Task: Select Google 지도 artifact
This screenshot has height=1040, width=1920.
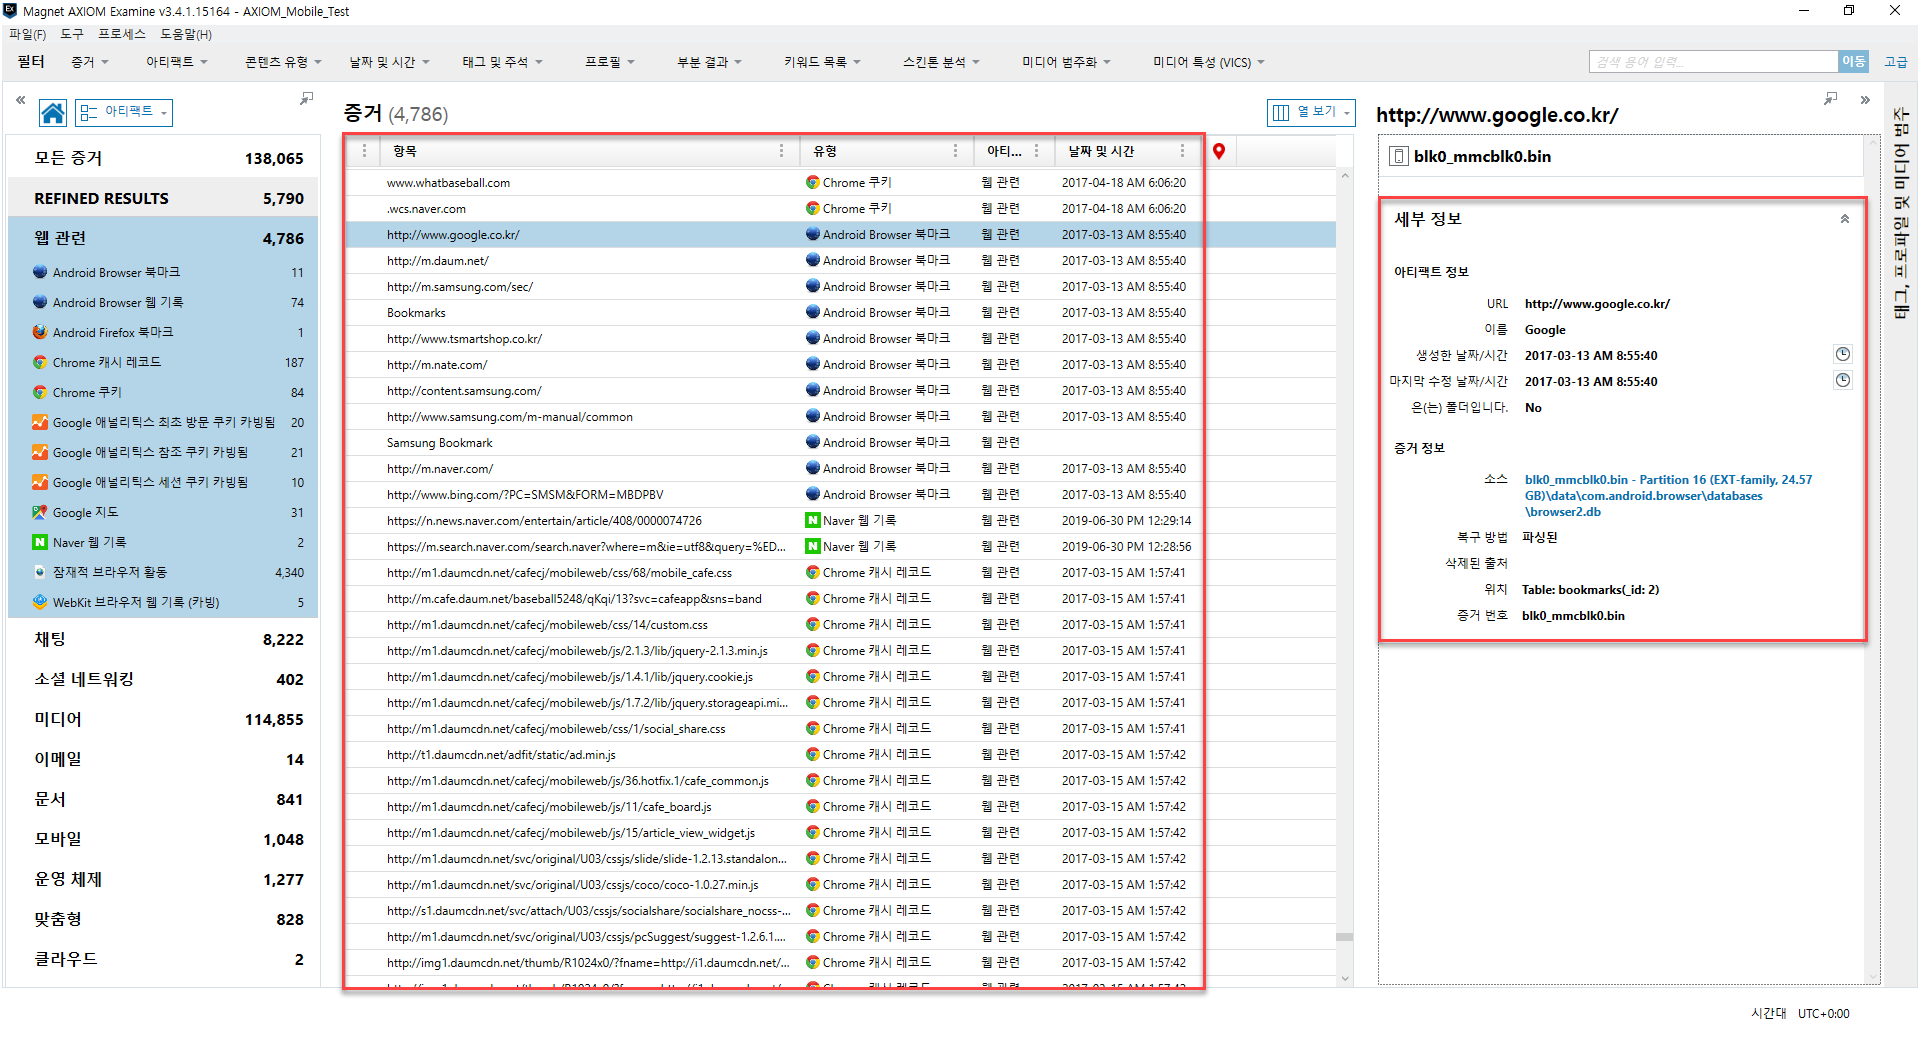Action: tap(163, 512)
